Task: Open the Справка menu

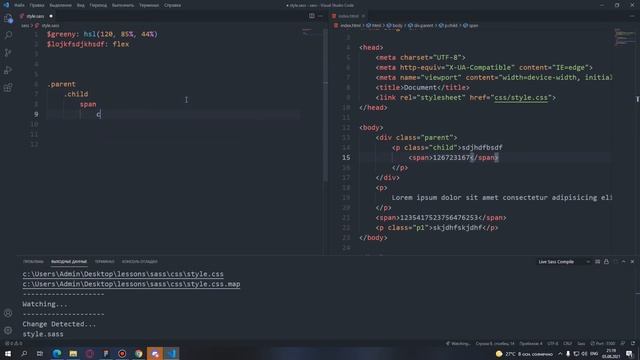Action: pyautogui.click(x=173, y=5)
